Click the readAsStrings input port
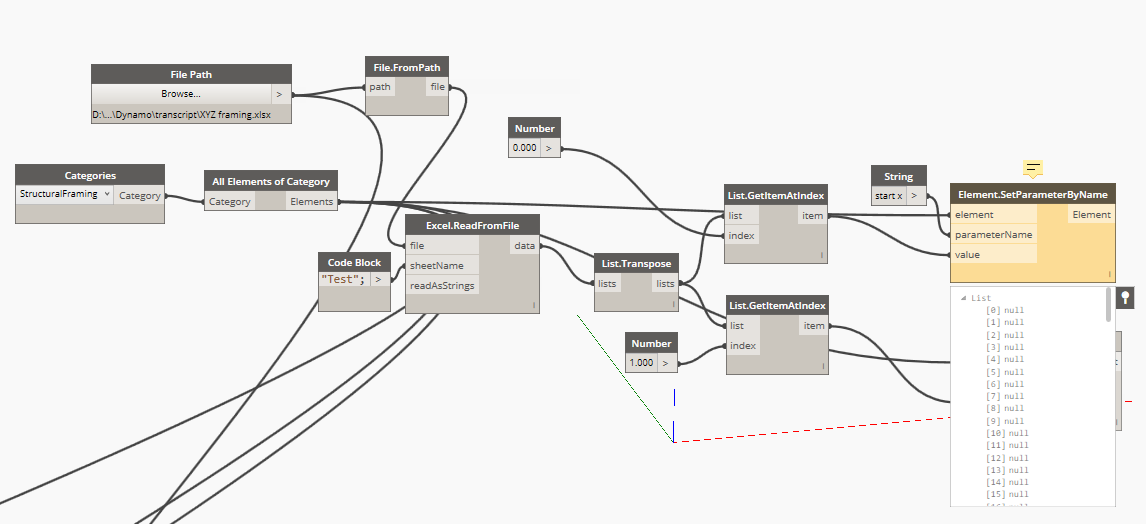 pos(444,285)
